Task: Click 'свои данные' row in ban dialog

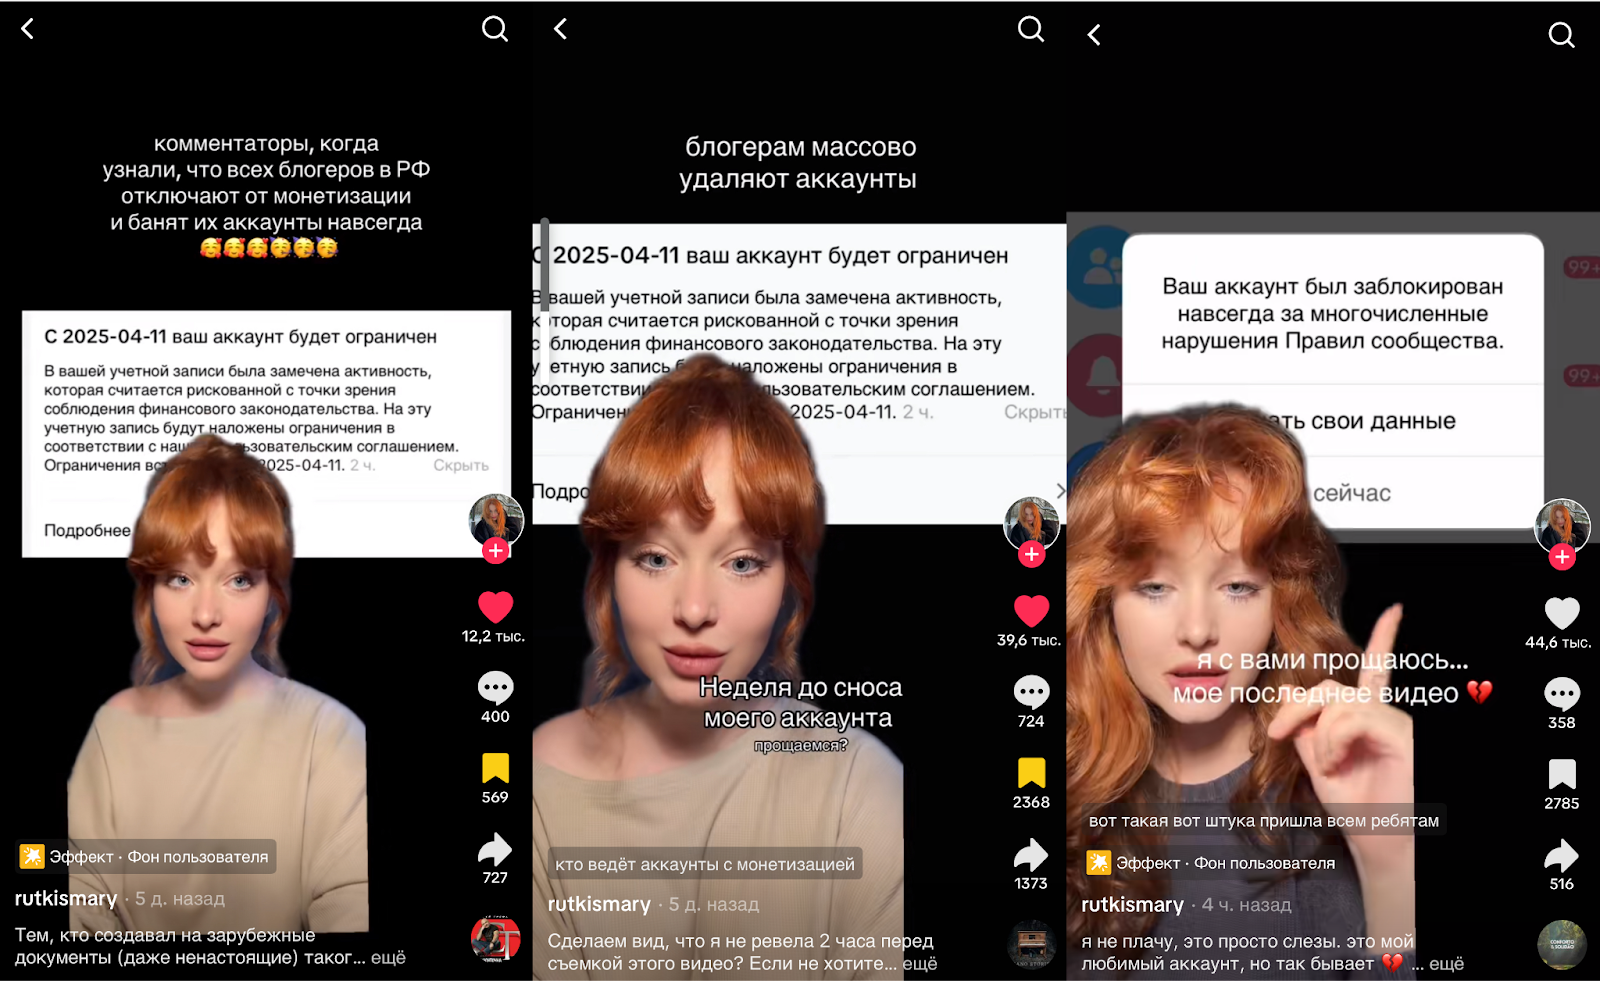Action: coord(1332,421)
